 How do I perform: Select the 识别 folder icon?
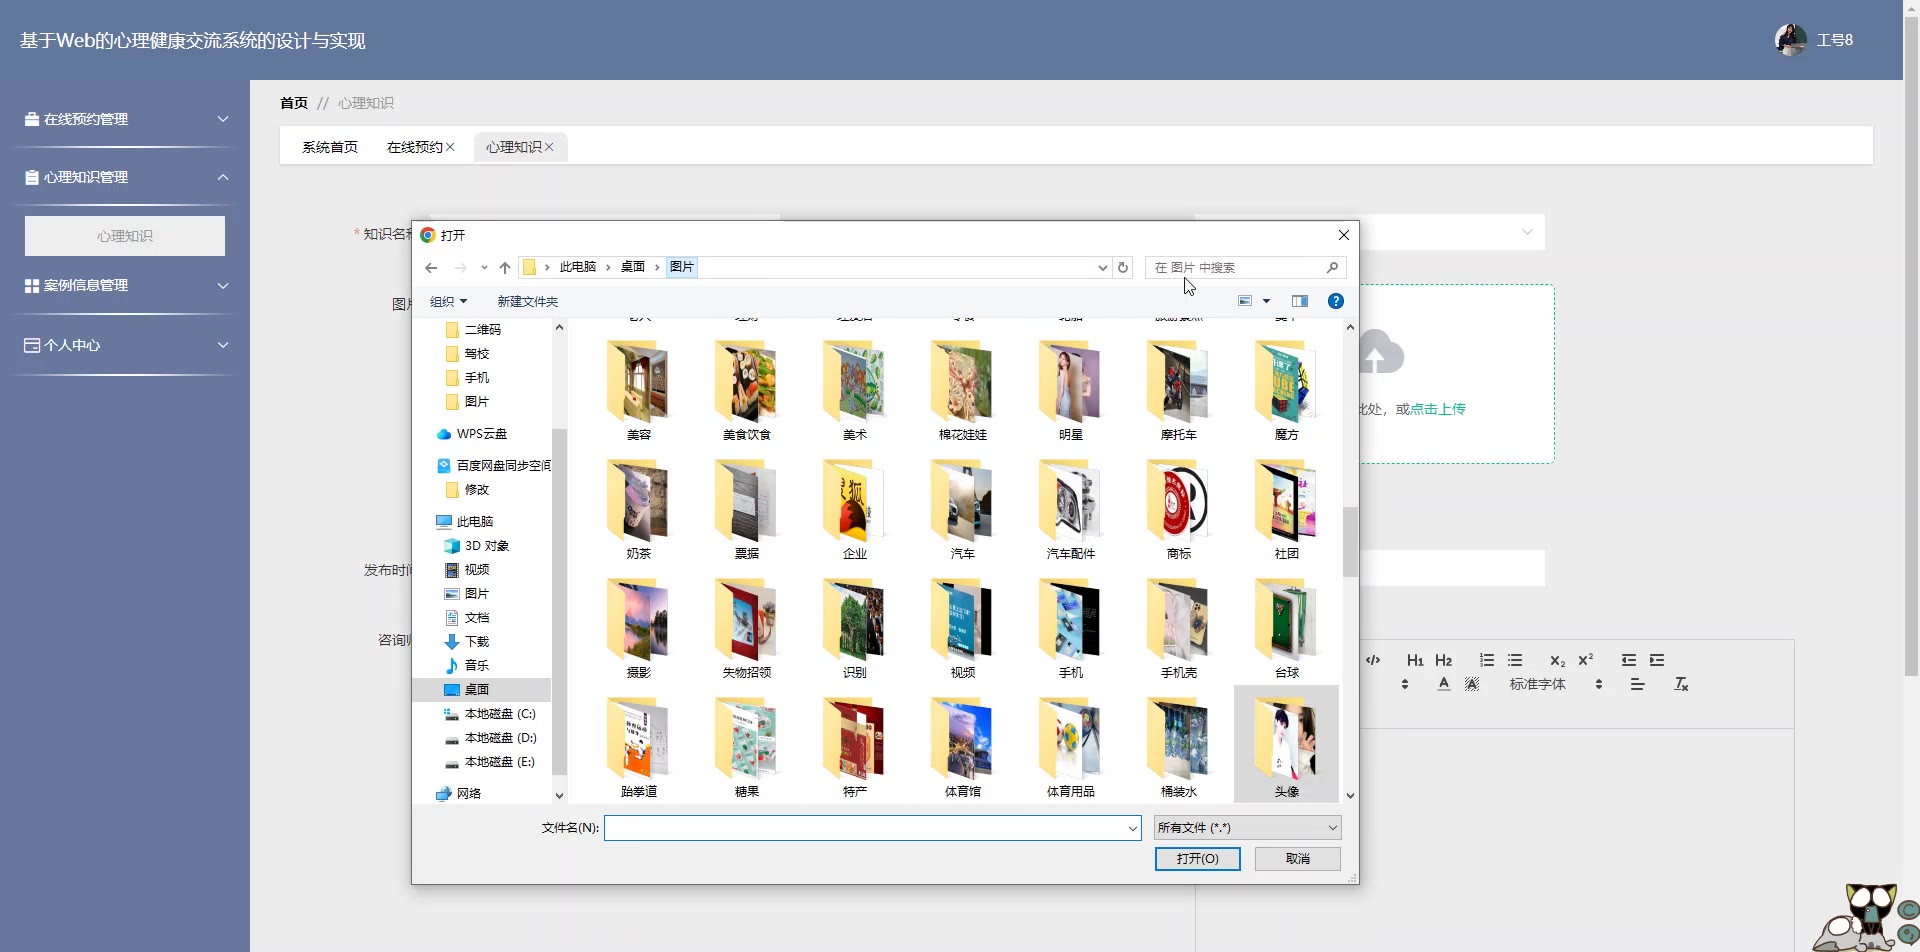[854, 620]
